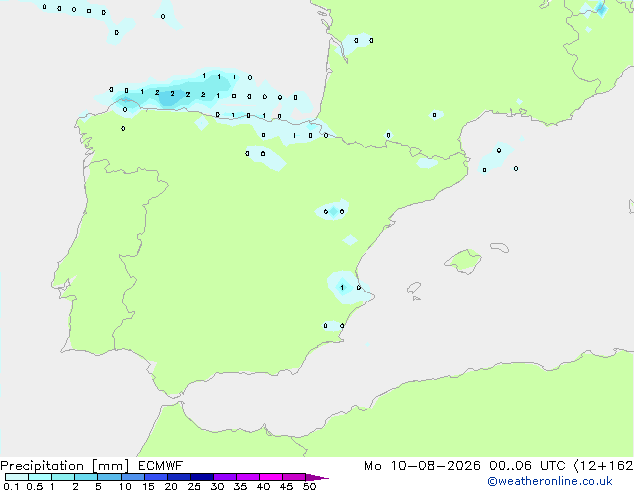This screenshot has width=634, height=490.
Task: Pick the legend swatch between 10 and 15
Action: point(132,477)
